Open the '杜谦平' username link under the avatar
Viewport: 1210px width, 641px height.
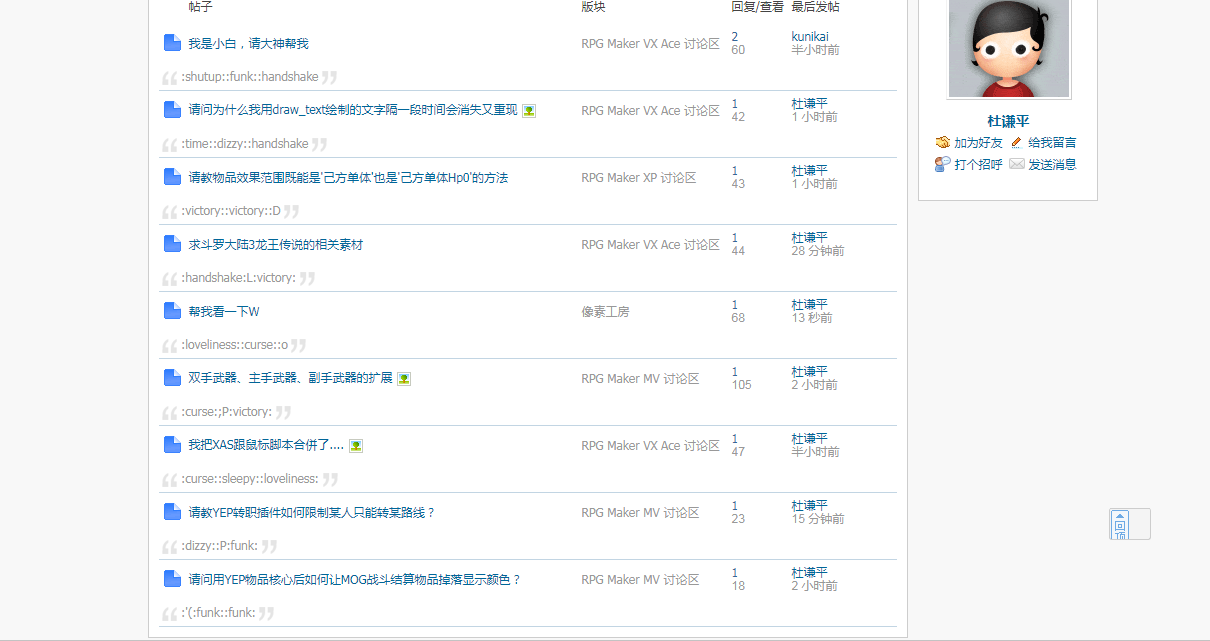pyautogui.click(x=1008, y=122)
